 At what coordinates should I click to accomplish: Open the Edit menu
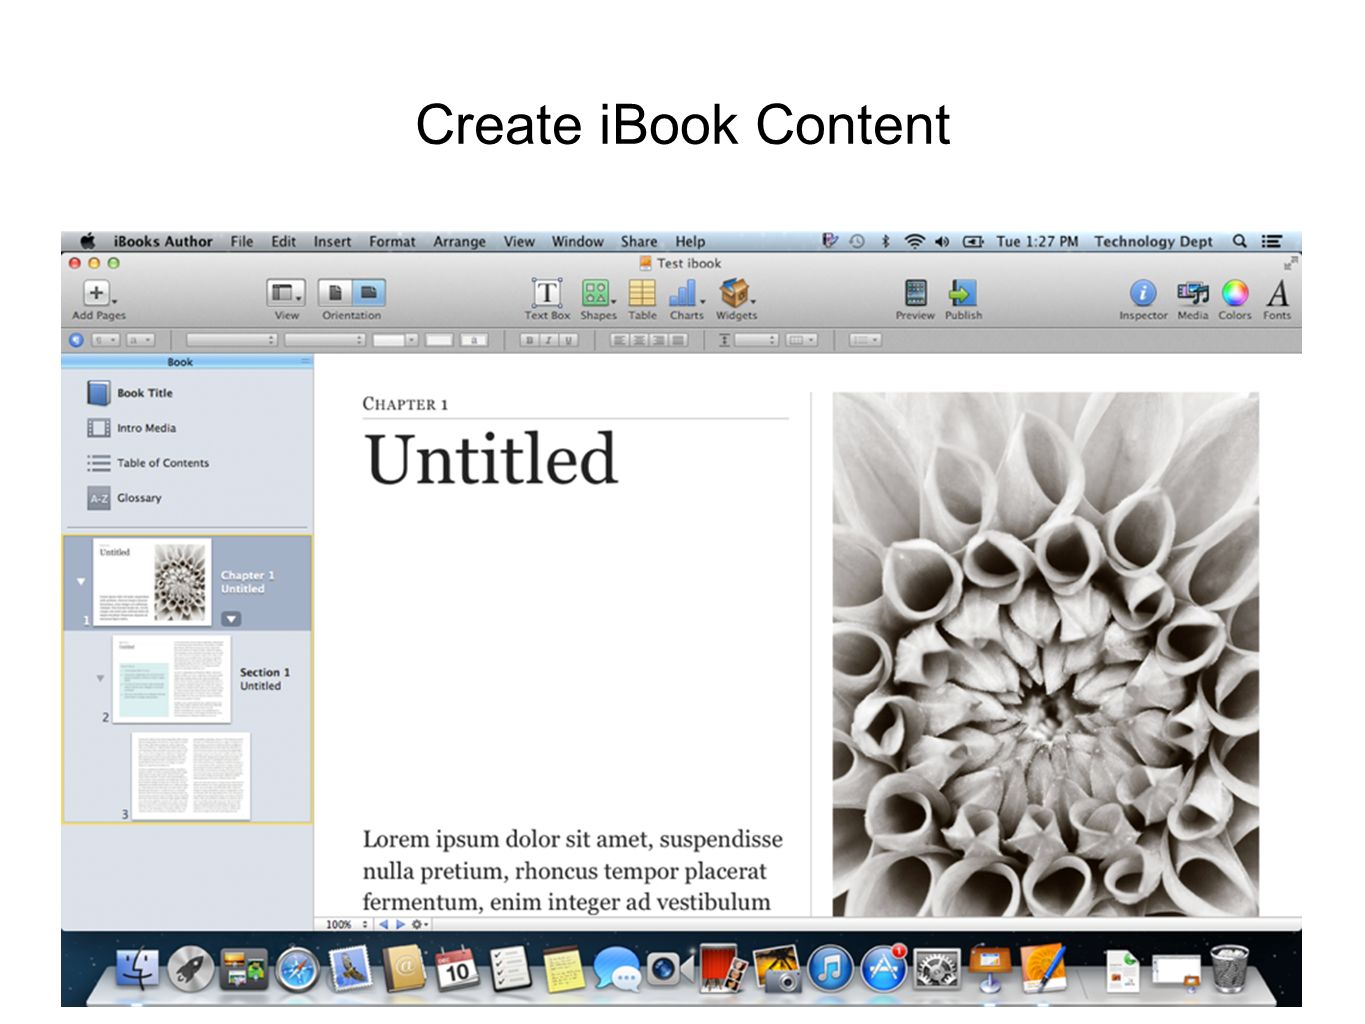[x=283, y=241]
